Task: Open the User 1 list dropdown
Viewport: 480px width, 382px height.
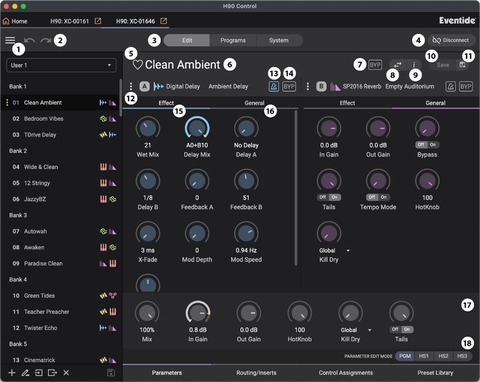Action: [x=61, y=65]
